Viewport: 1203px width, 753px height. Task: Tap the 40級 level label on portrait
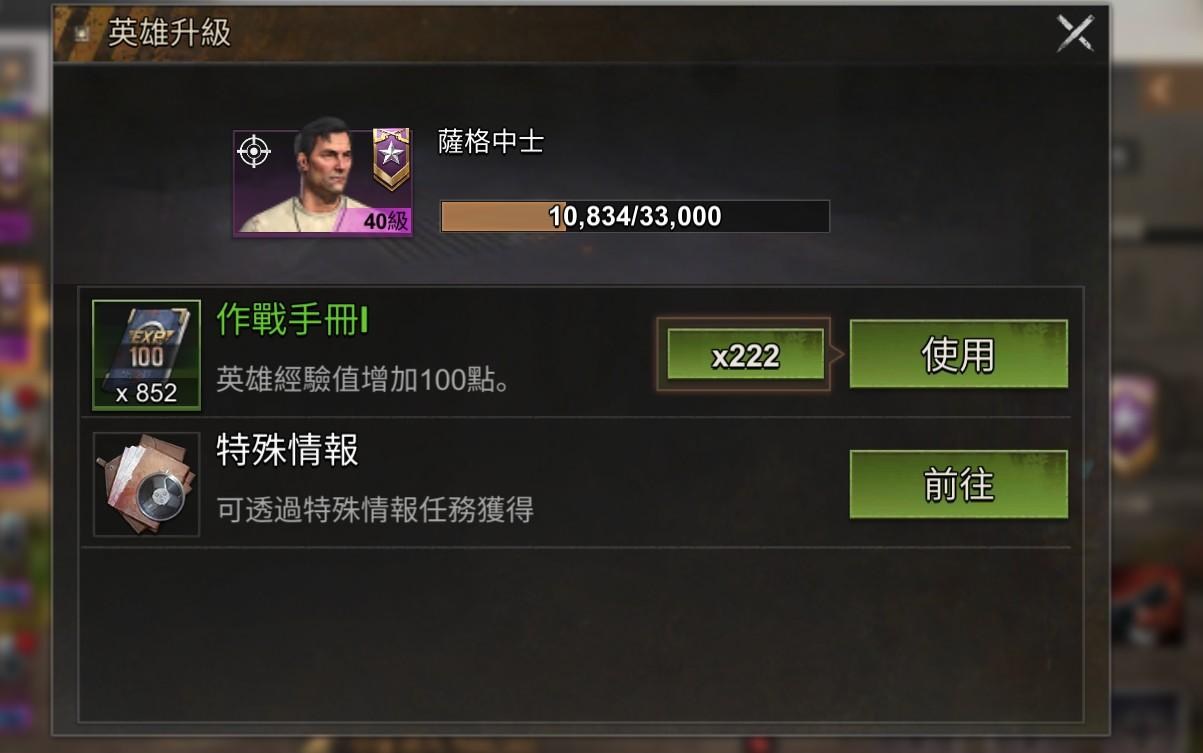pos(386,222)
